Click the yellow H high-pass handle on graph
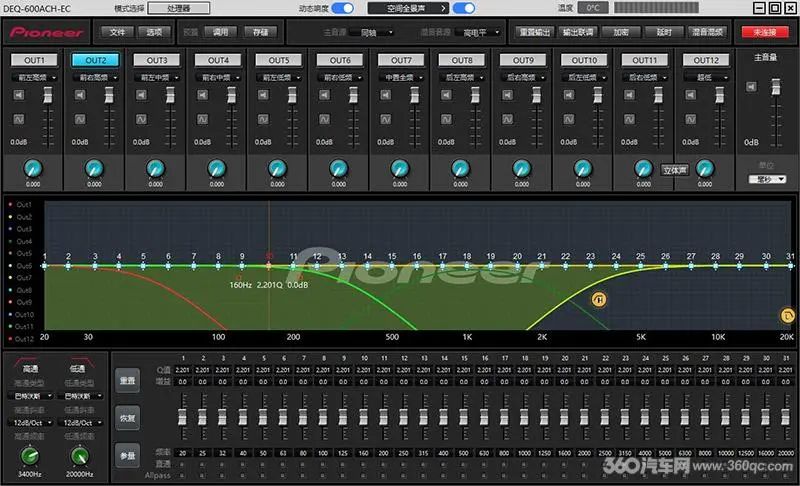This screenshot has height=486, width=800. [599, 299]
